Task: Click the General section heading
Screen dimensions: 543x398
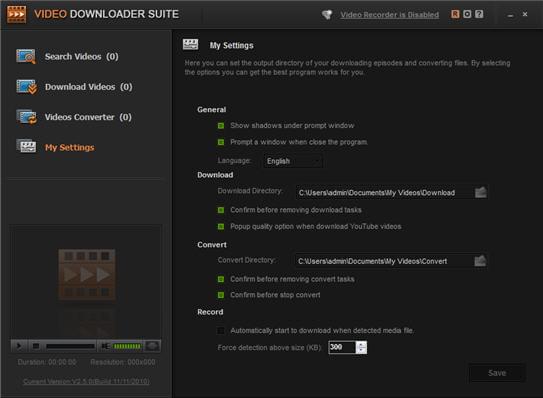Action: (x=212, y=109)
